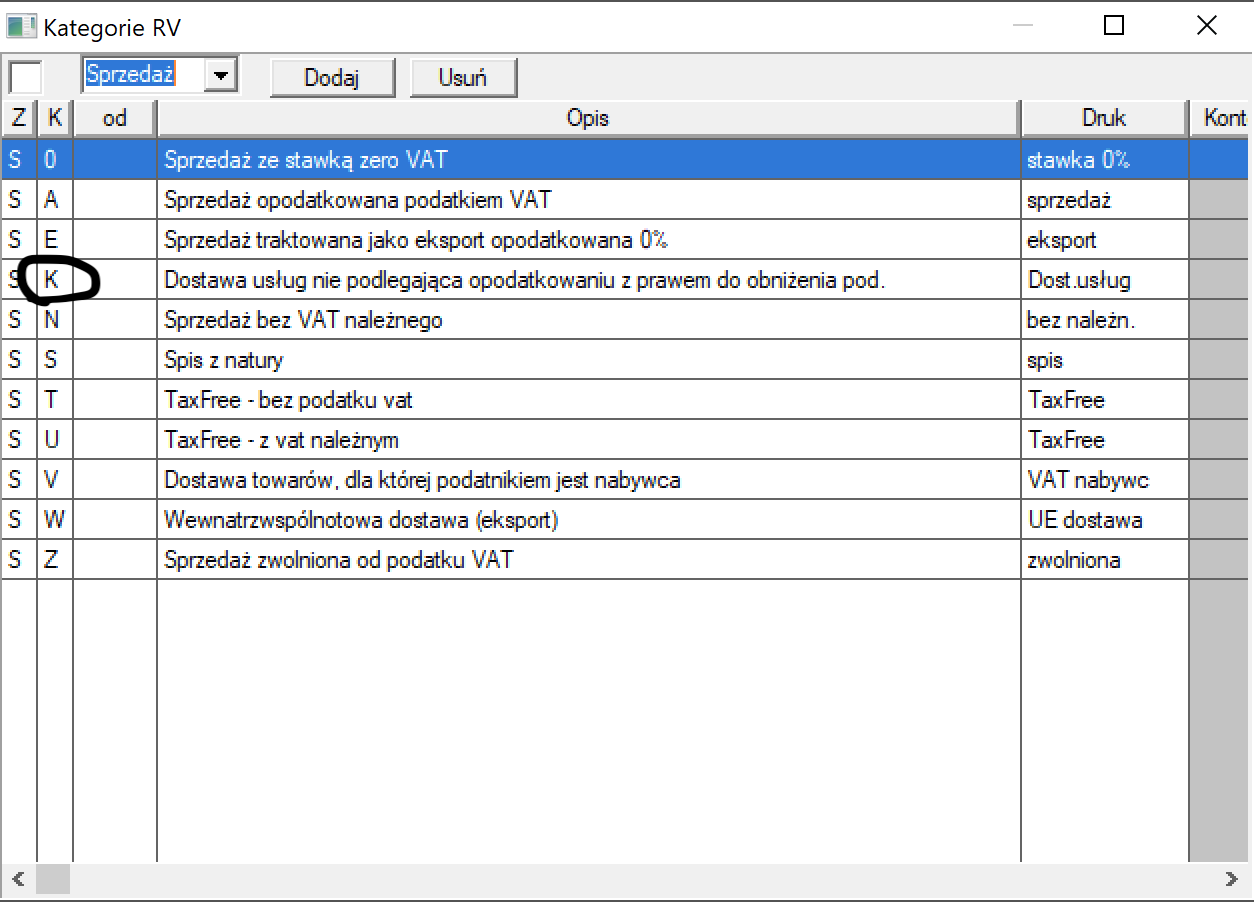Sort by the K column header
Screen dimensions: 1254x902
coord(54,118)
